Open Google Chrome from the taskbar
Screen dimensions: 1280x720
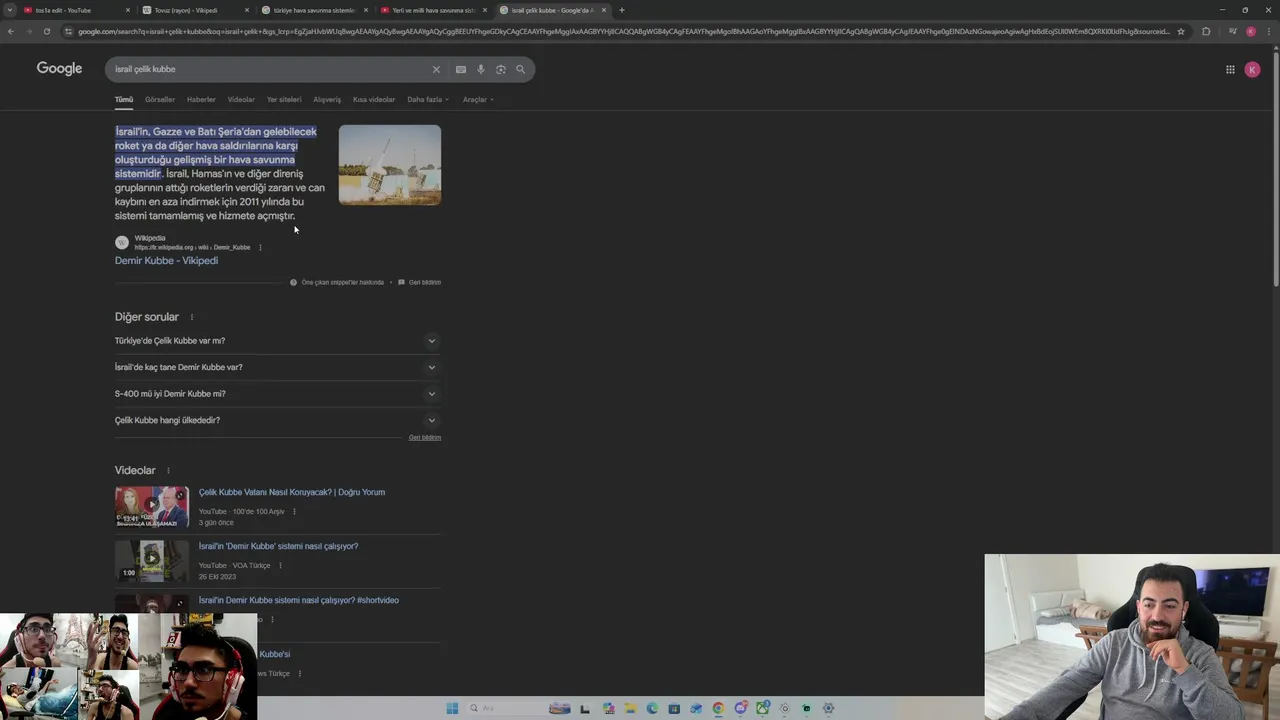(x=718, y=708)
